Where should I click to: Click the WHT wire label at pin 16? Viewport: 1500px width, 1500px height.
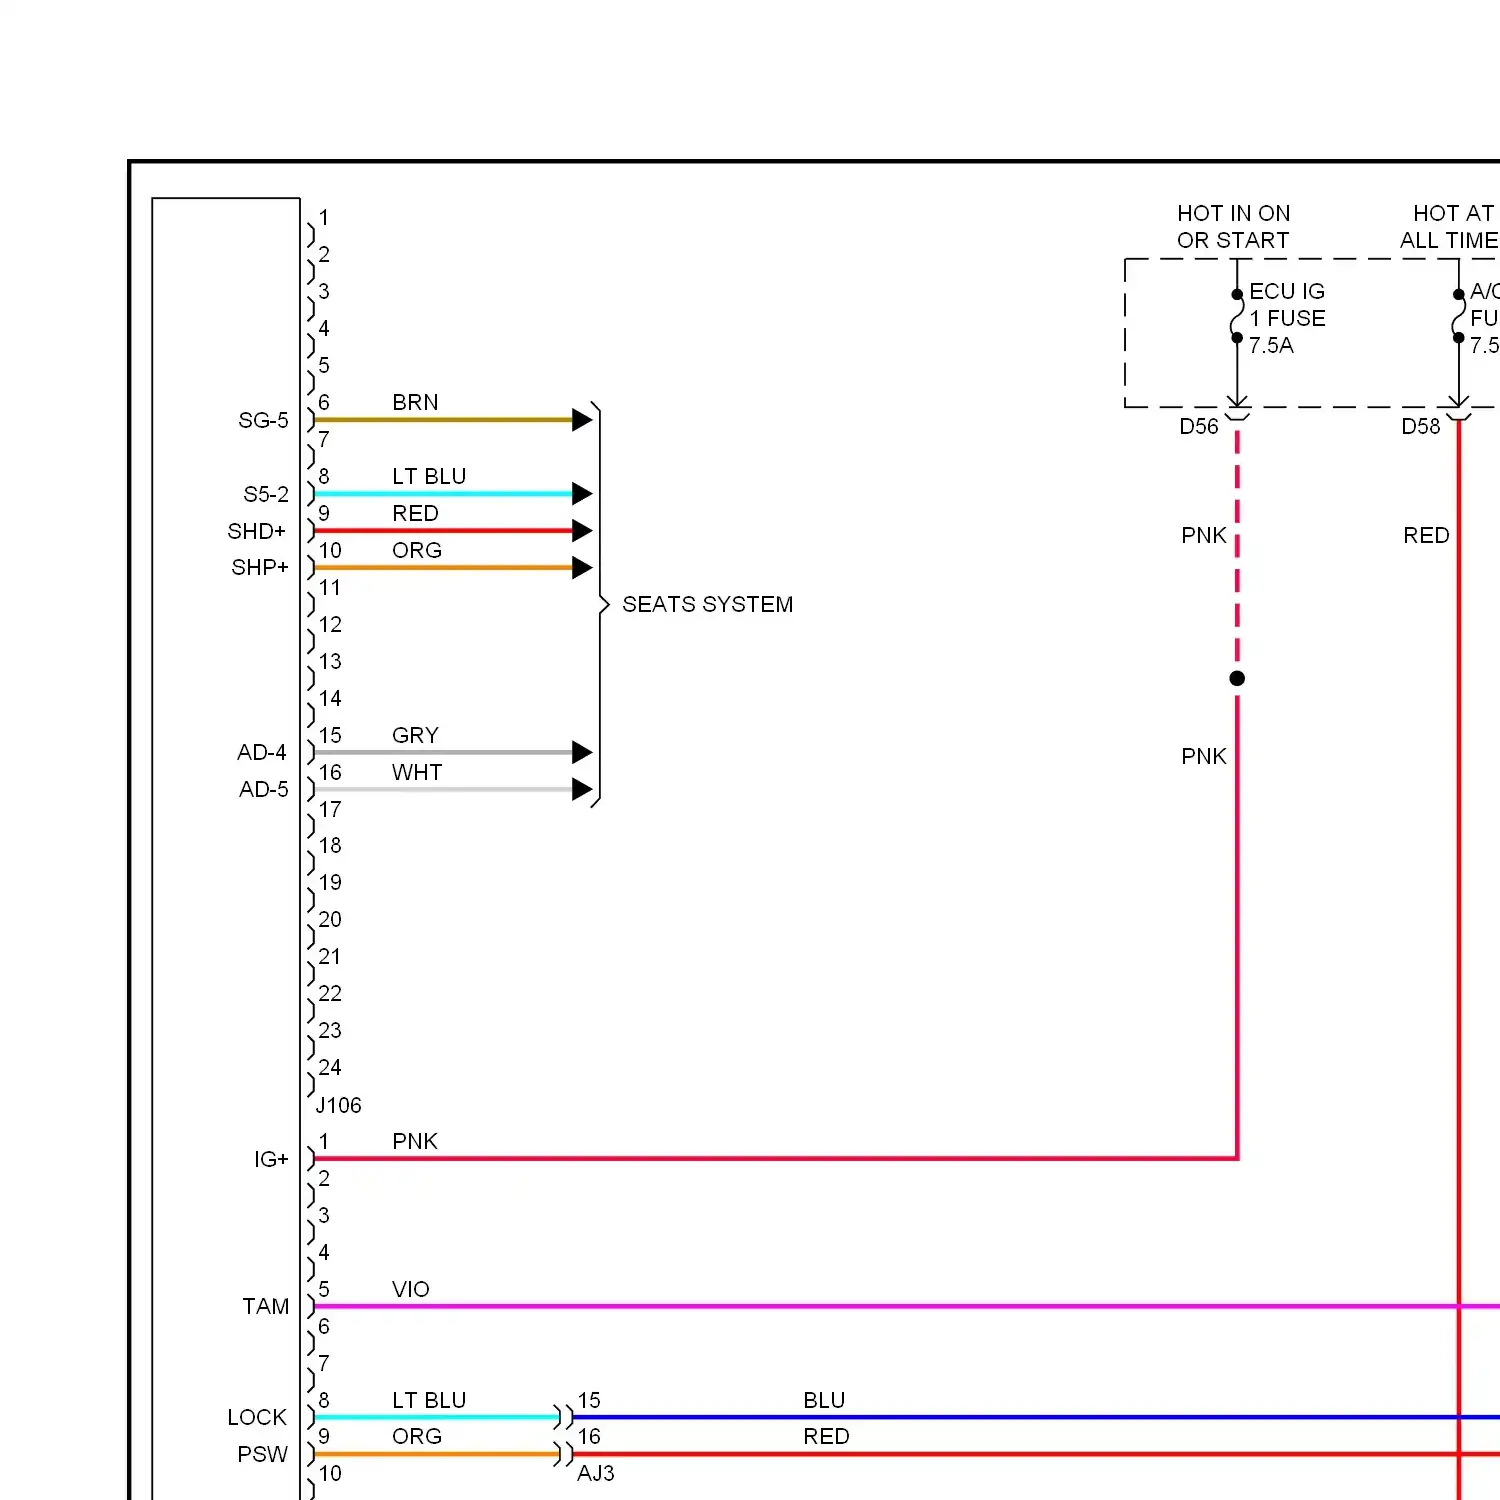(x=417, y=772)
